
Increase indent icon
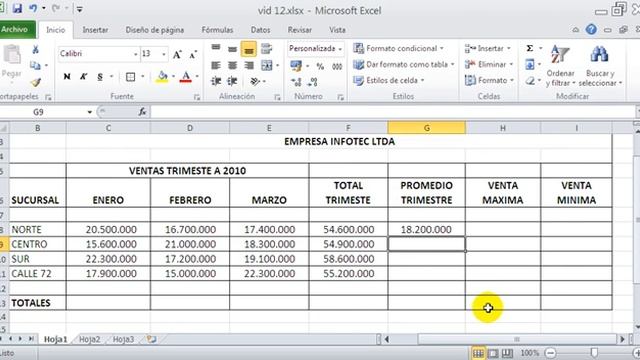coord(232,81)
